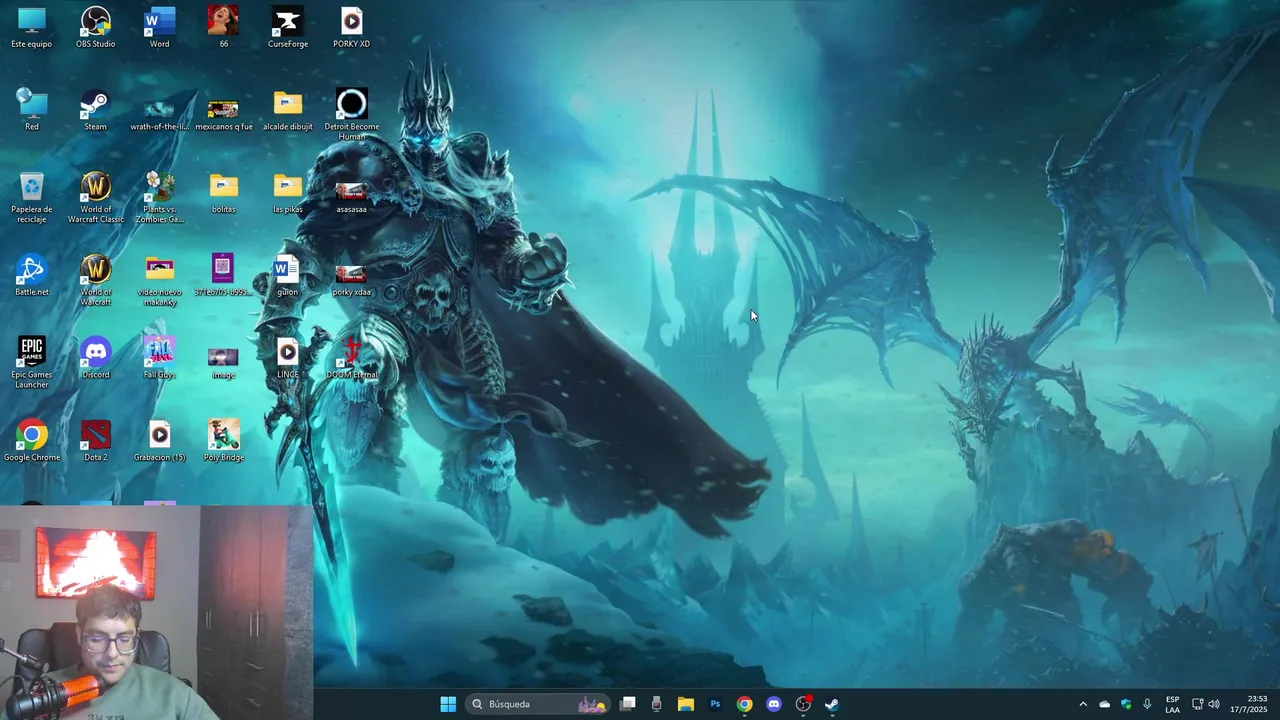The width and height of the screenshot is (1280, 720).
Task: Switch to Discord in the taskbar
Action: (x=773, y=704)
